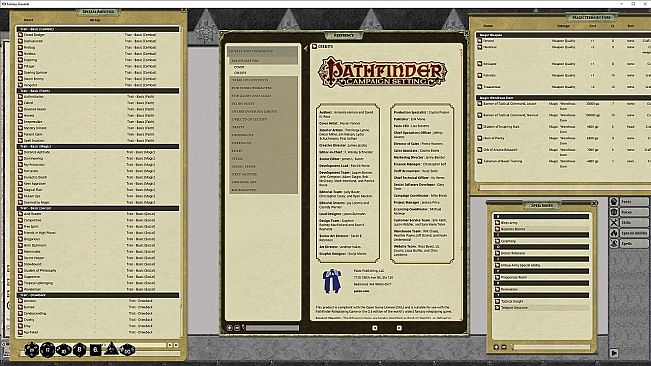The height and width of the screenshot is (366, 651).
Task: Select the Credits page in Reference index
Action: [240, 73]
